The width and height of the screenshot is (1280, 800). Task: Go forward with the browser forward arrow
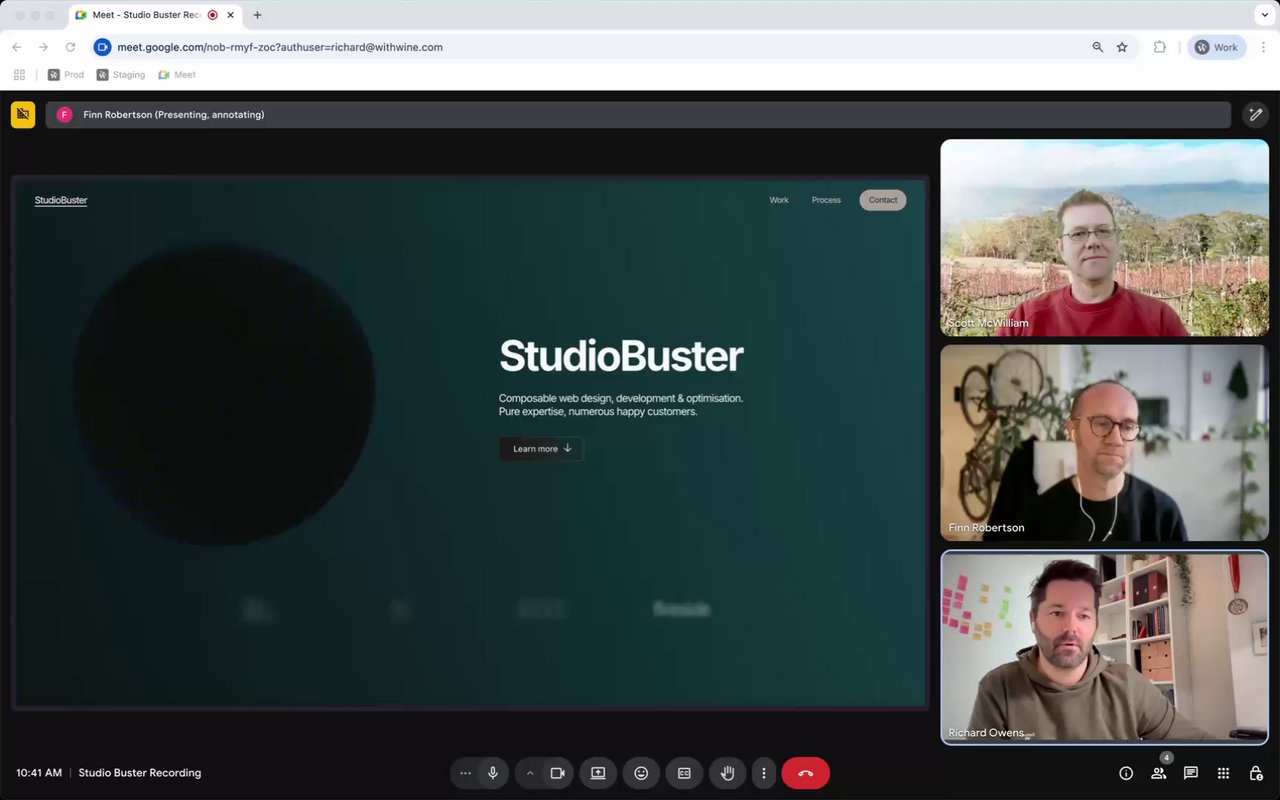(43, 47)
